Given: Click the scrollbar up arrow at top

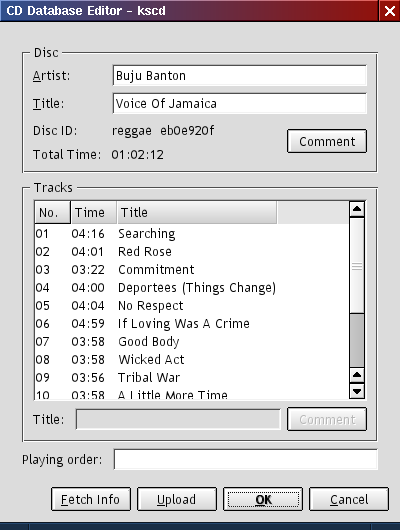Looking at the screenshot, I should [x=357, y=209].
